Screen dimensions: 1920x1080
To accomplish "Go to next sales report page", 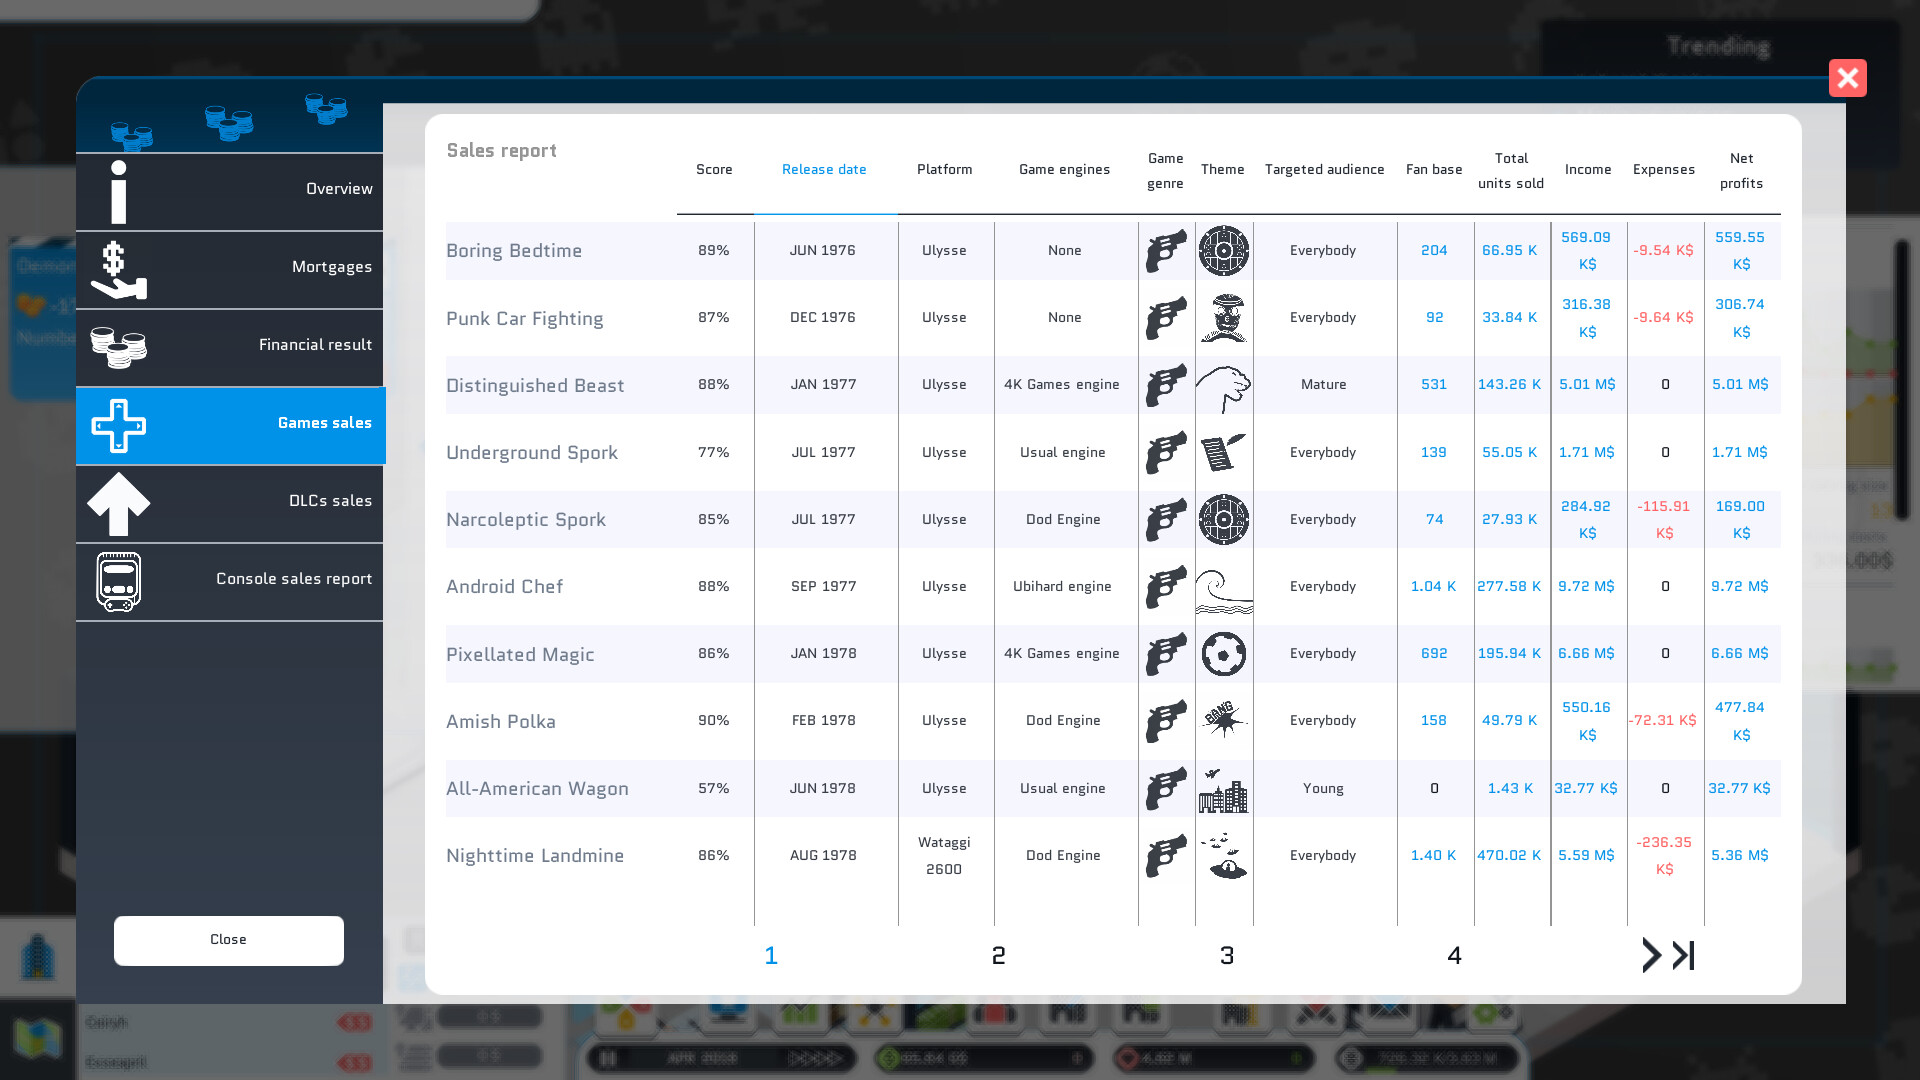I will [1651, 955].
